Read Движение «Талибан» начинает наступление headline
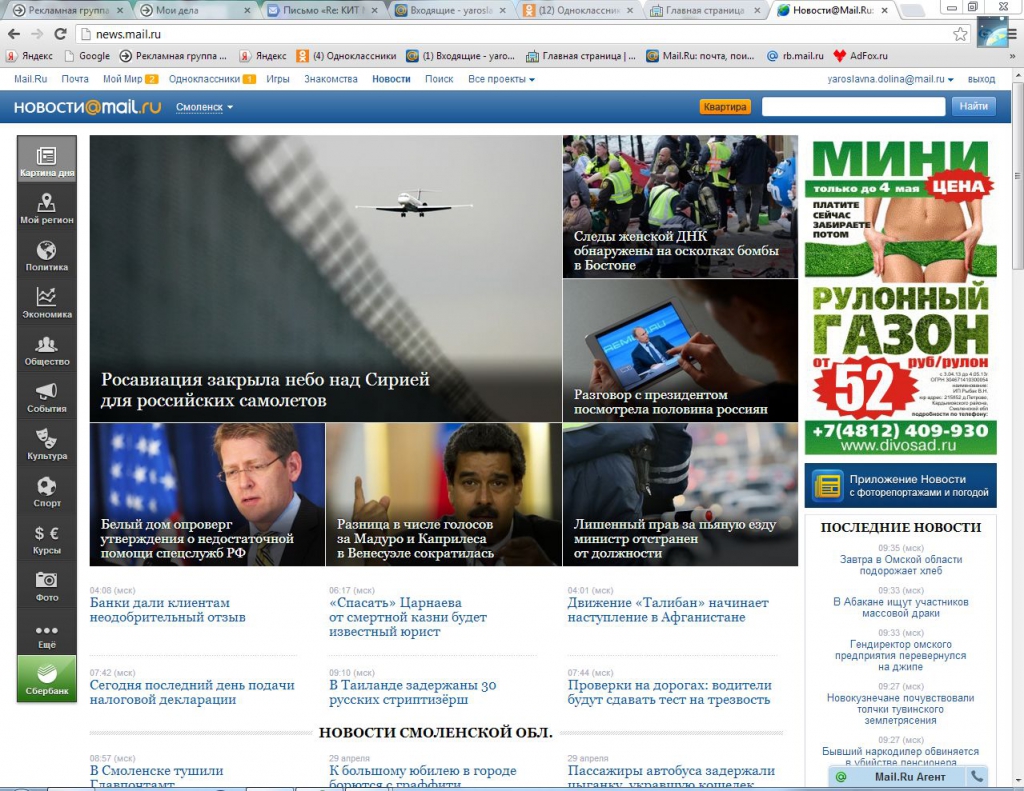The width and height of the screenshot is (1024, 791). tap(668, 610)
